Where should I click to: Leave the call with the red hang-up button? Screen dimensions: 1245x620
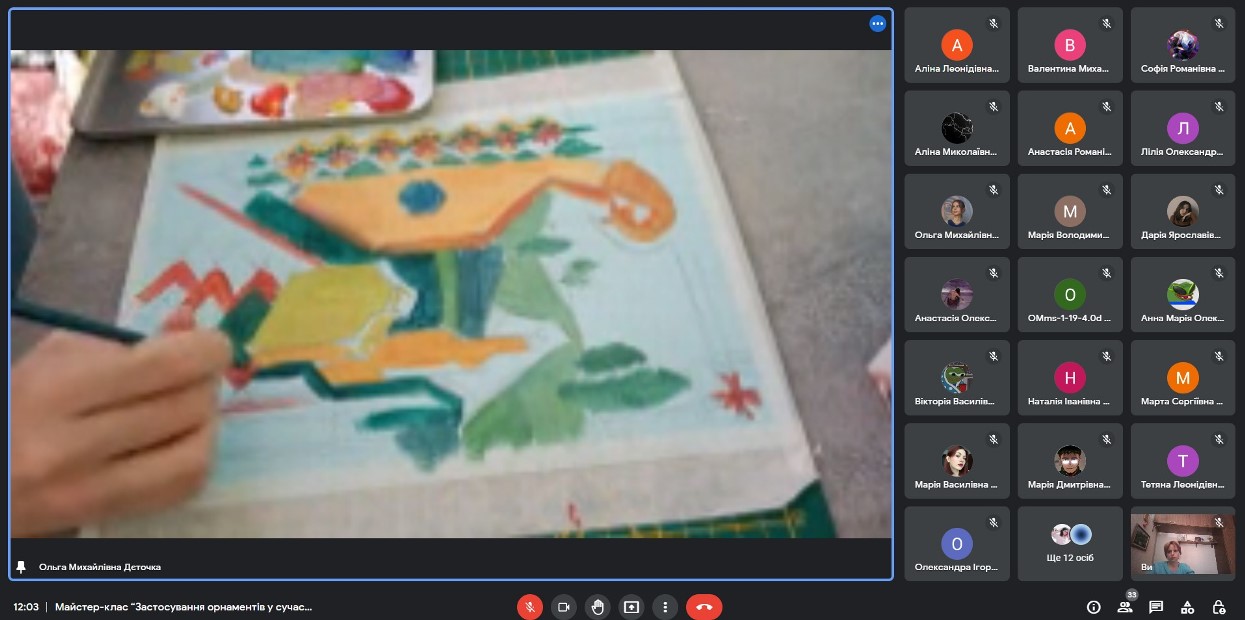pos(704,606)
